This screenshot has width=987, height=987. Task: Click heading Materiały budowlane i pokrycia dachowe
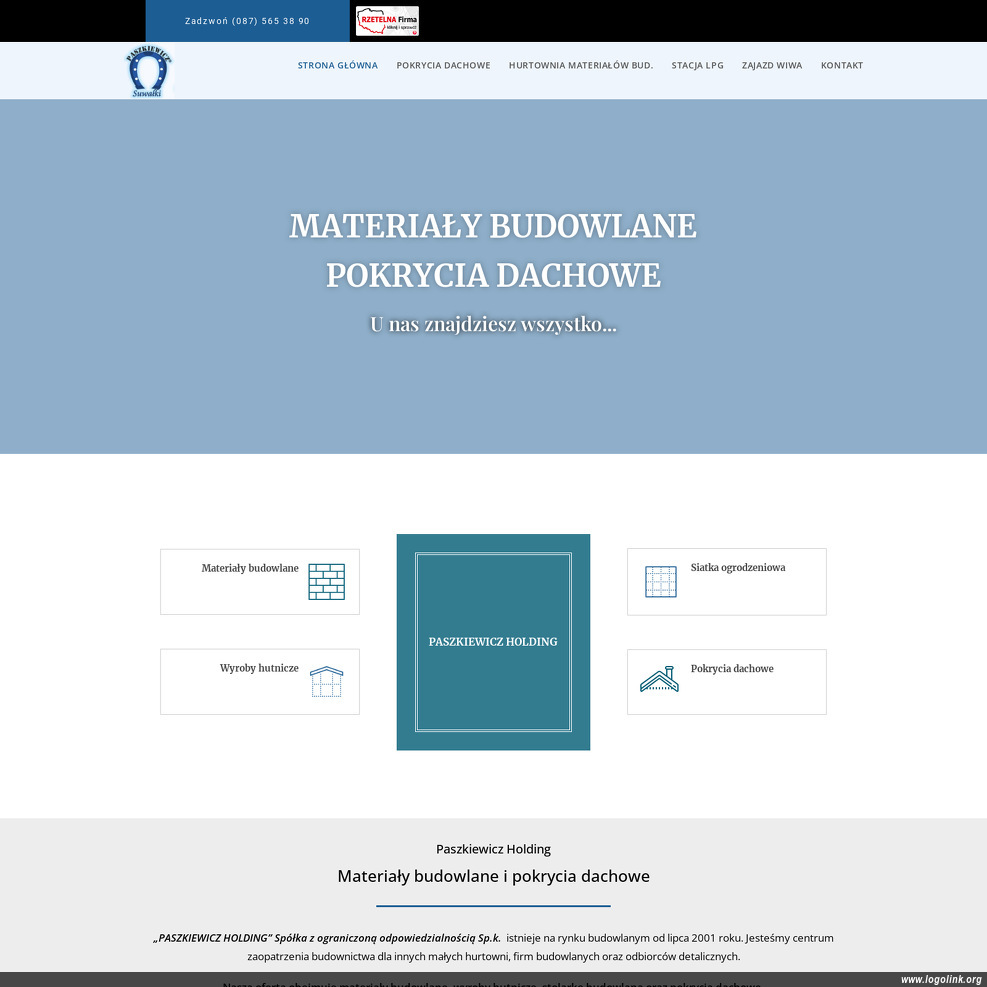(x=494, y=876)
